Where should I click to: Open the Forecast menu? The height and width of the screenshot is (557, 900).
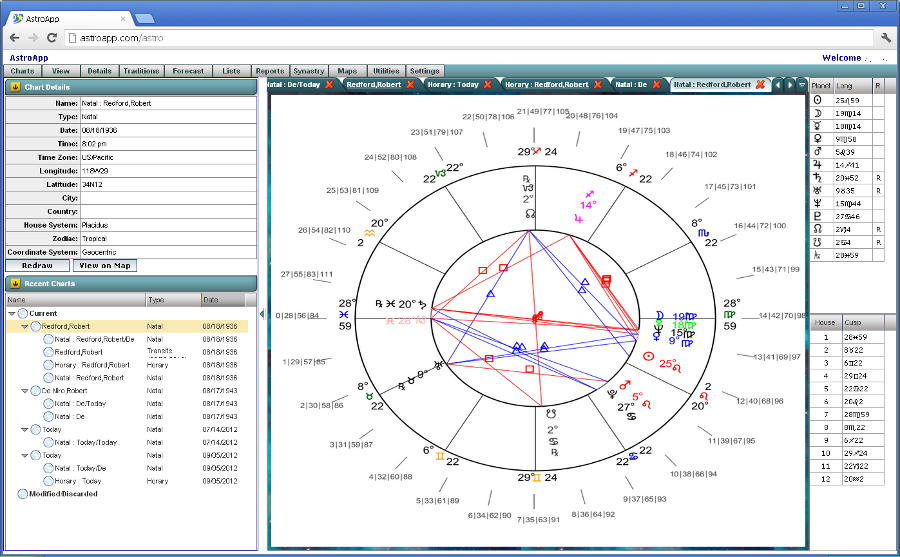(x=188, y=71)
